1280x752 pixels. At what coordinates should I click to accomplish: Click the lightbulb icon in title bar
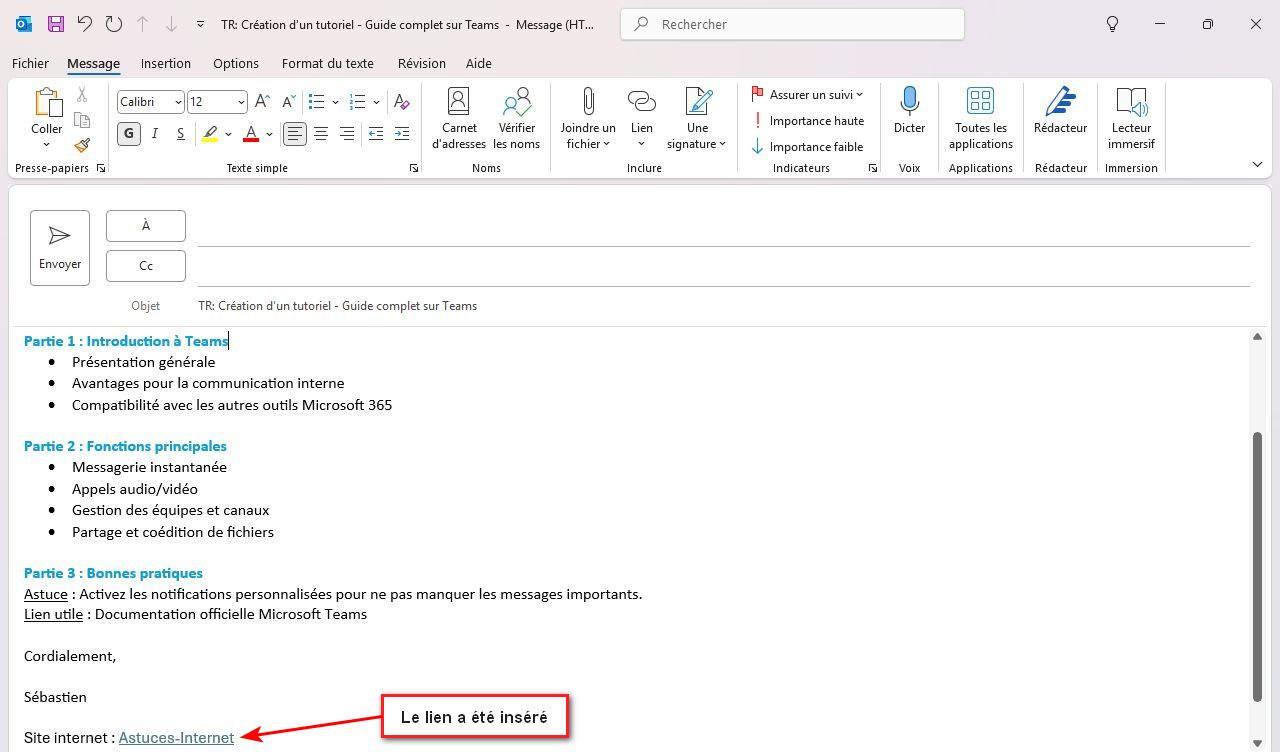(1112, 24)
